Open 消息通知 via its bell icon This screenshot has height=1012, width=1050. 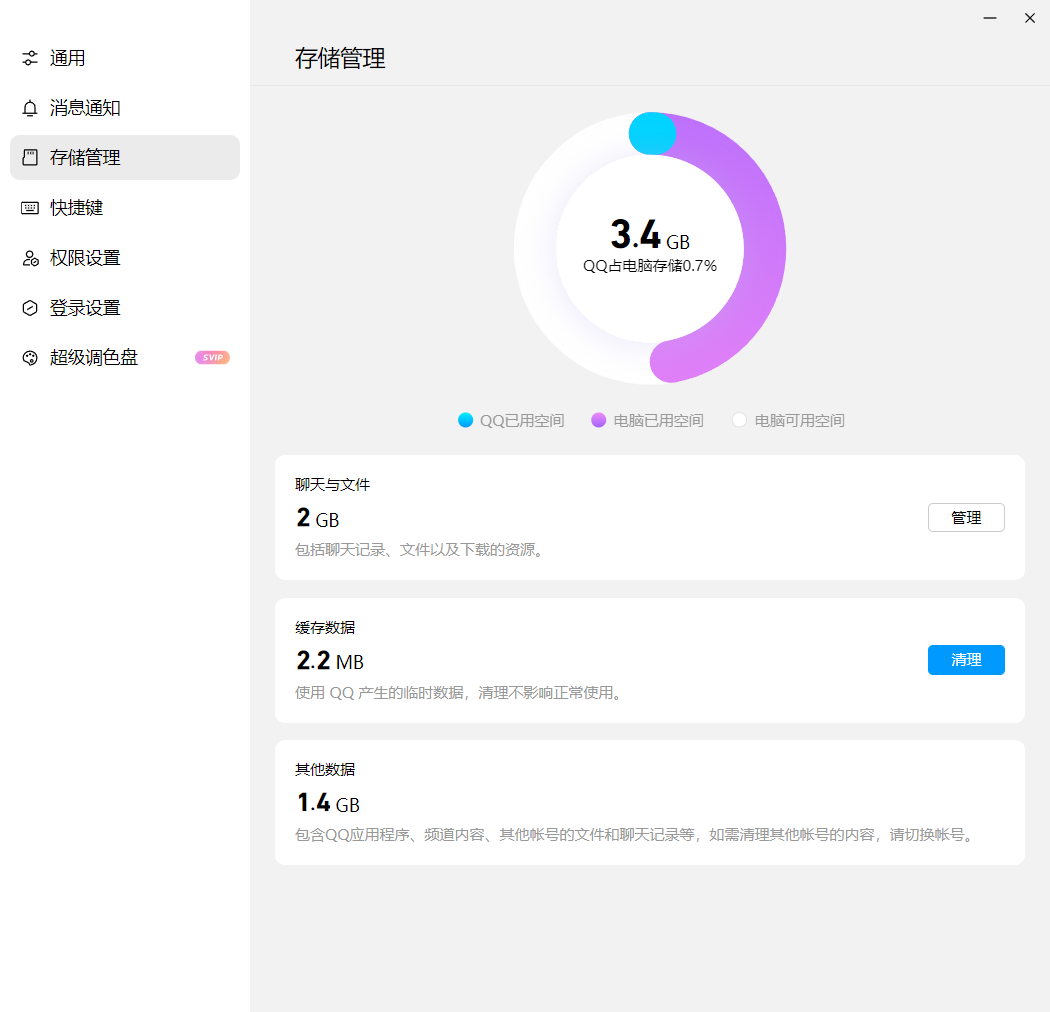click(28, 108)
